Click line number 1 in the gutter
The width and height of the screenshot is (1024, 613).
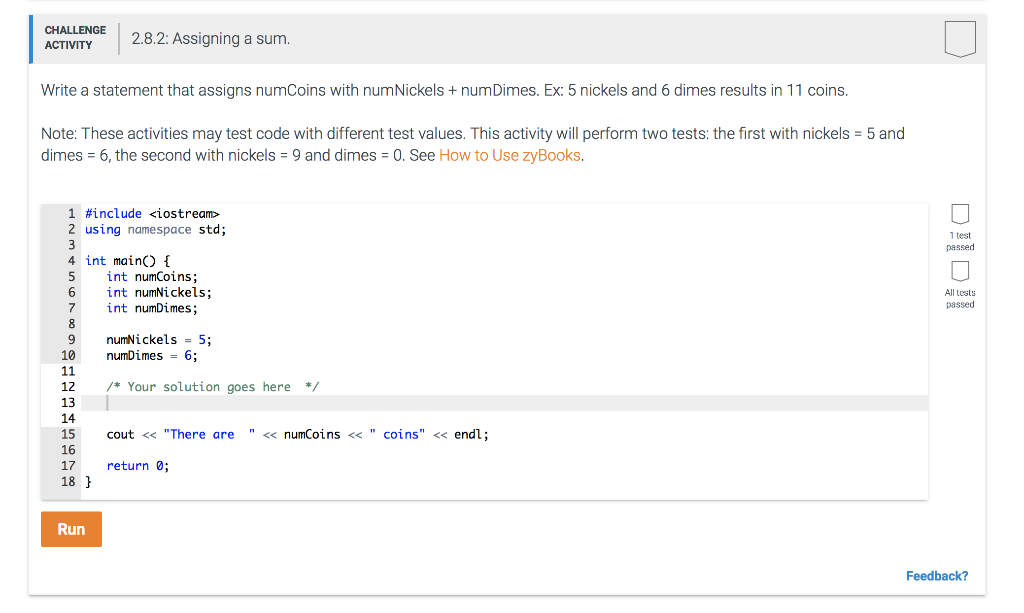click(x=71, y=213)
